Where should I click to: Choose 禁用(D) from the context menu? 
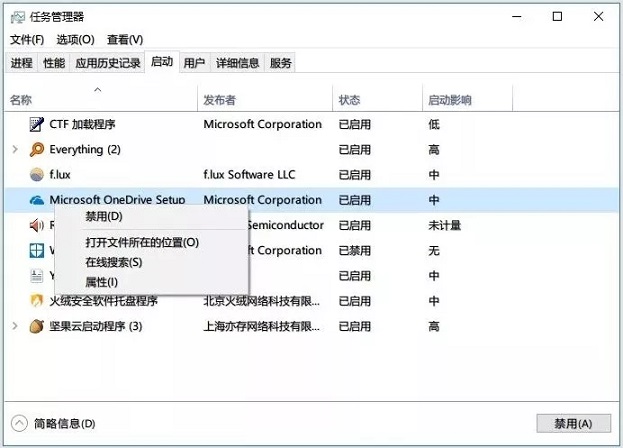click(x=104, y=216)
